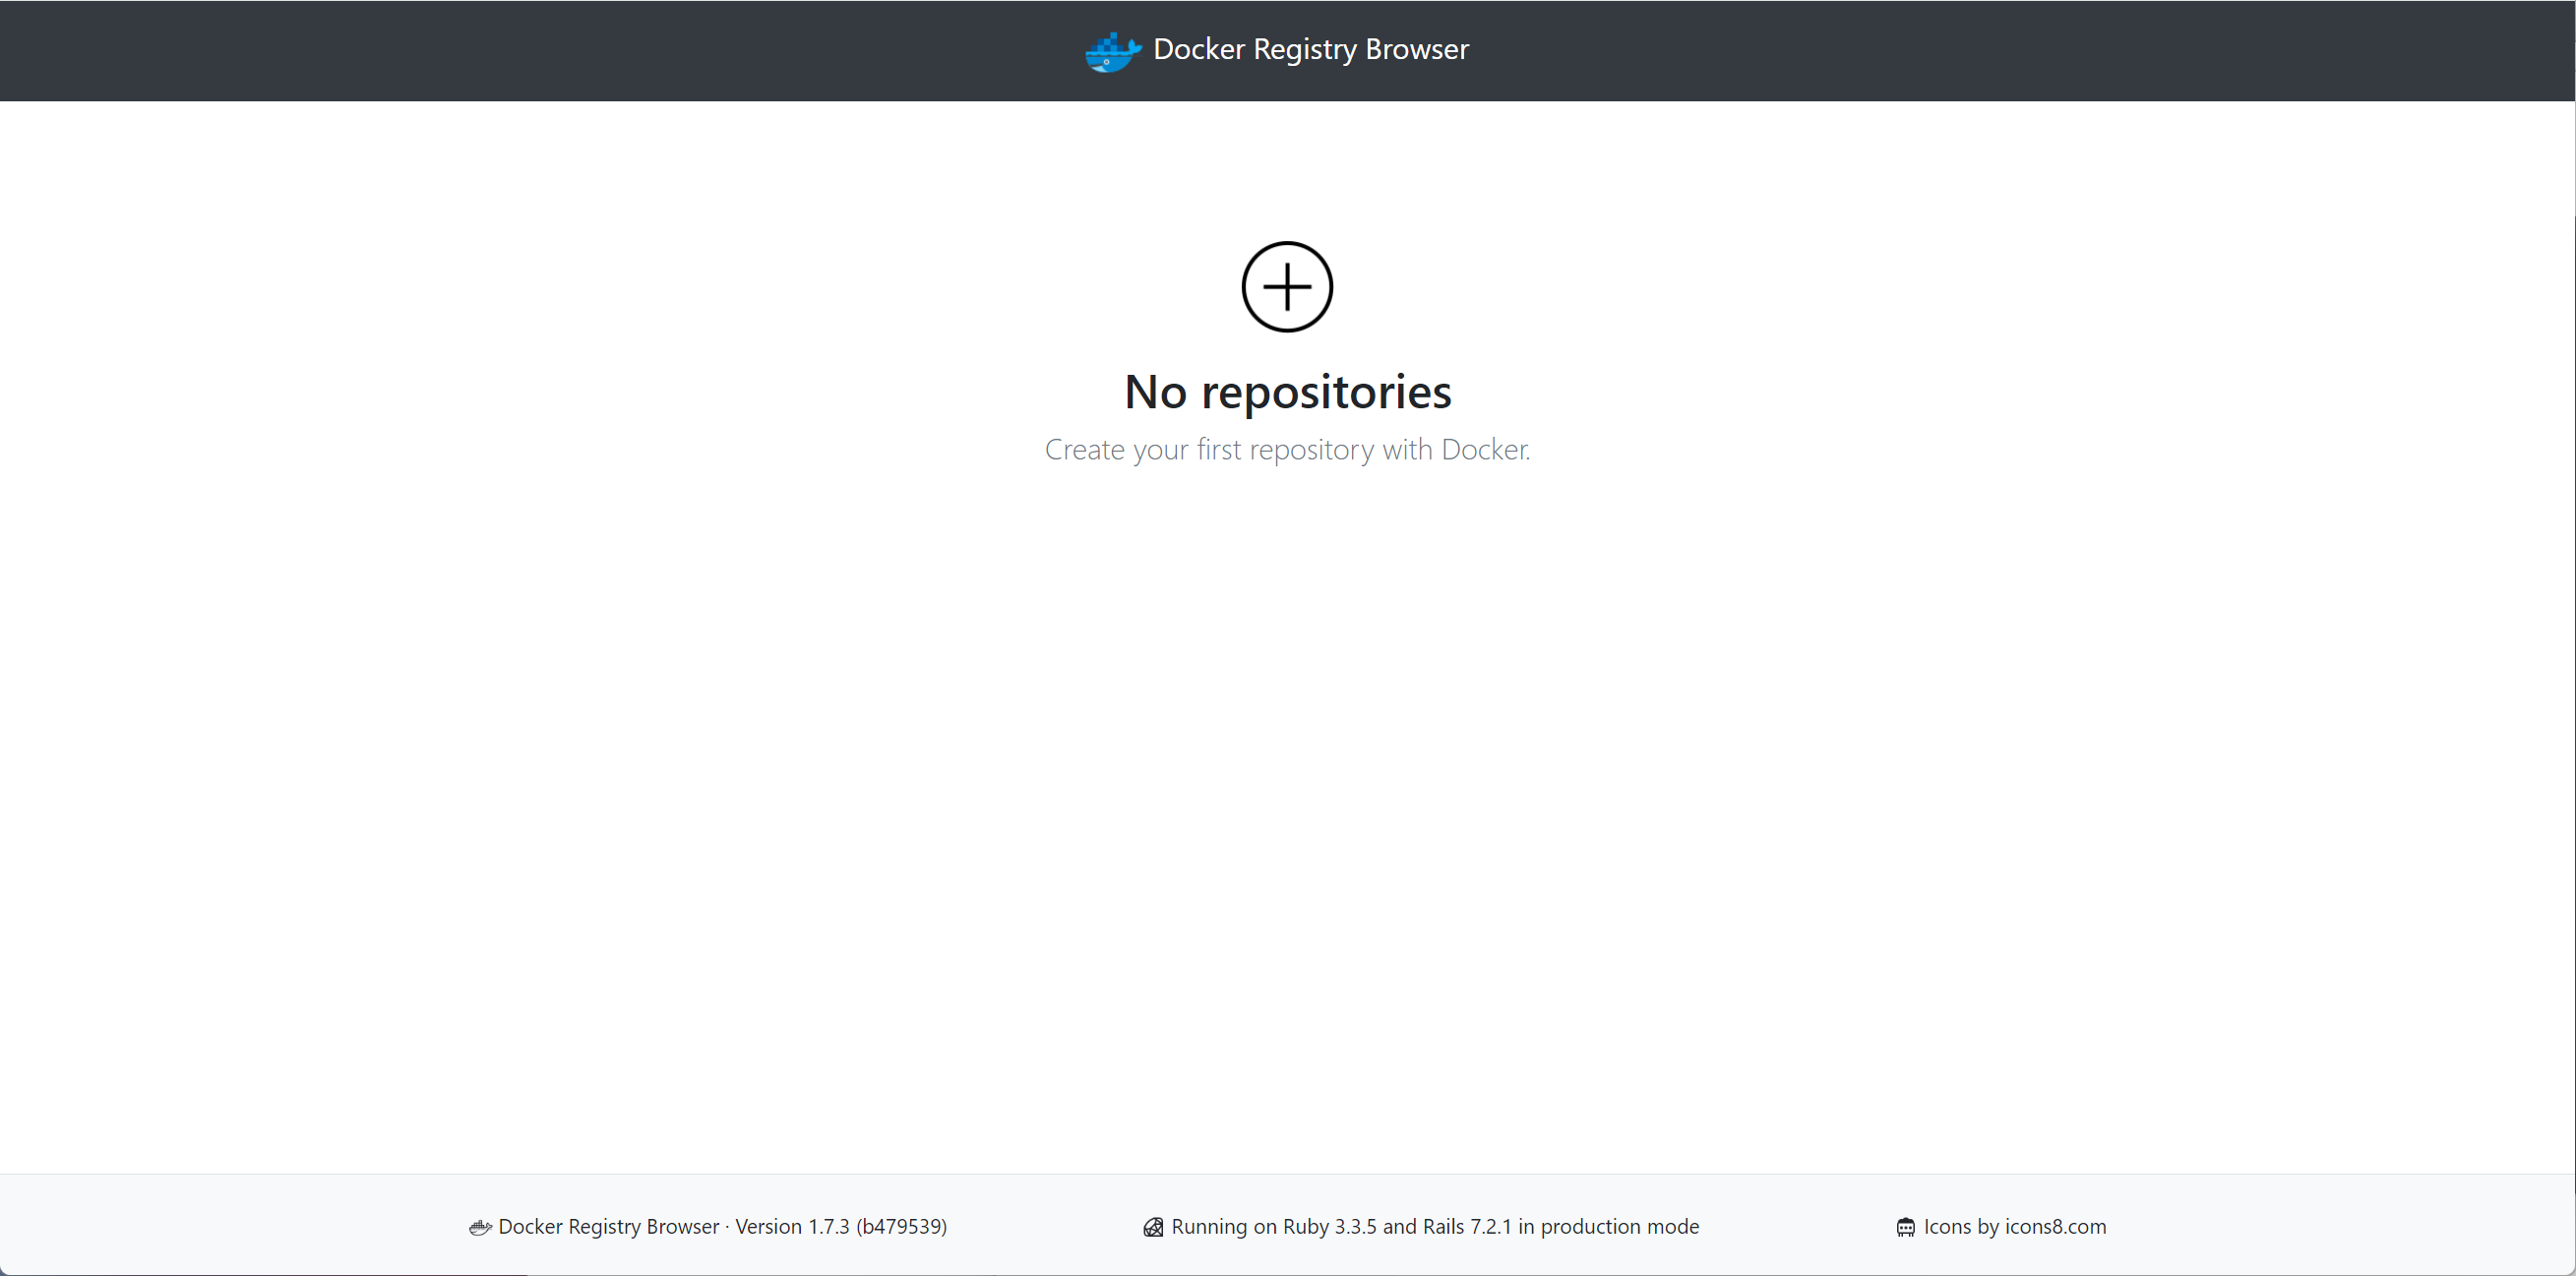This screenshot has height=1276, width=2576.
Task: Click 'Running on Ruby 3.3.5 and Rails 7.2.1' text
Action: pos(1341,1226)
